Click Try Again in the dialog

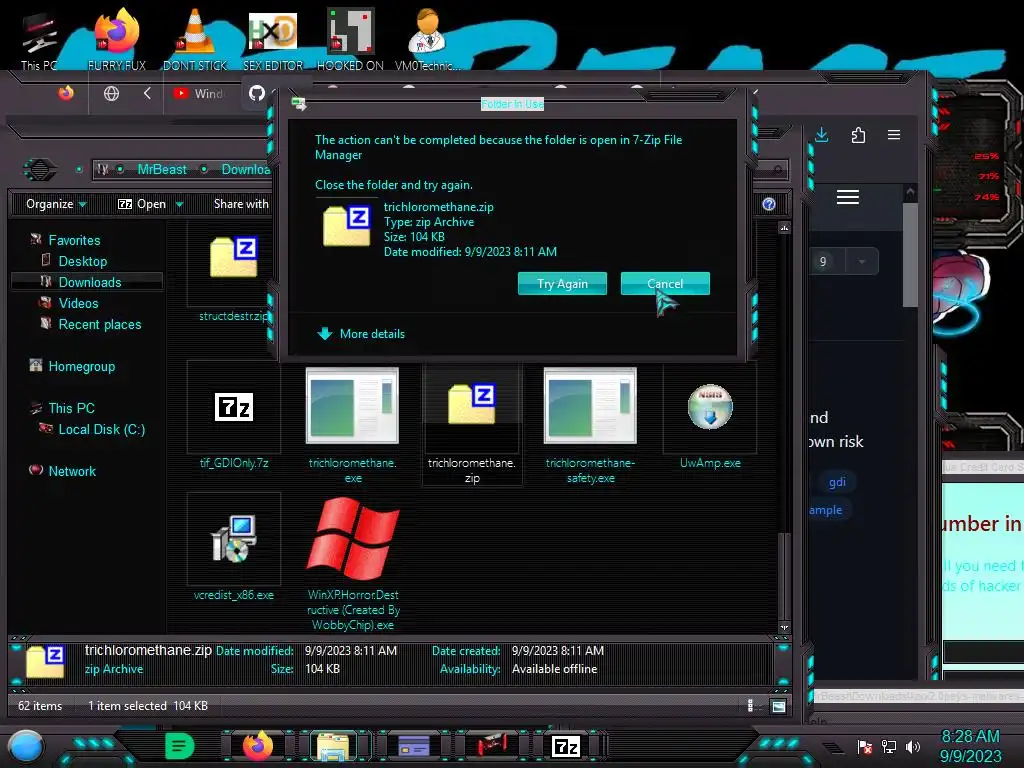point(562,283)
